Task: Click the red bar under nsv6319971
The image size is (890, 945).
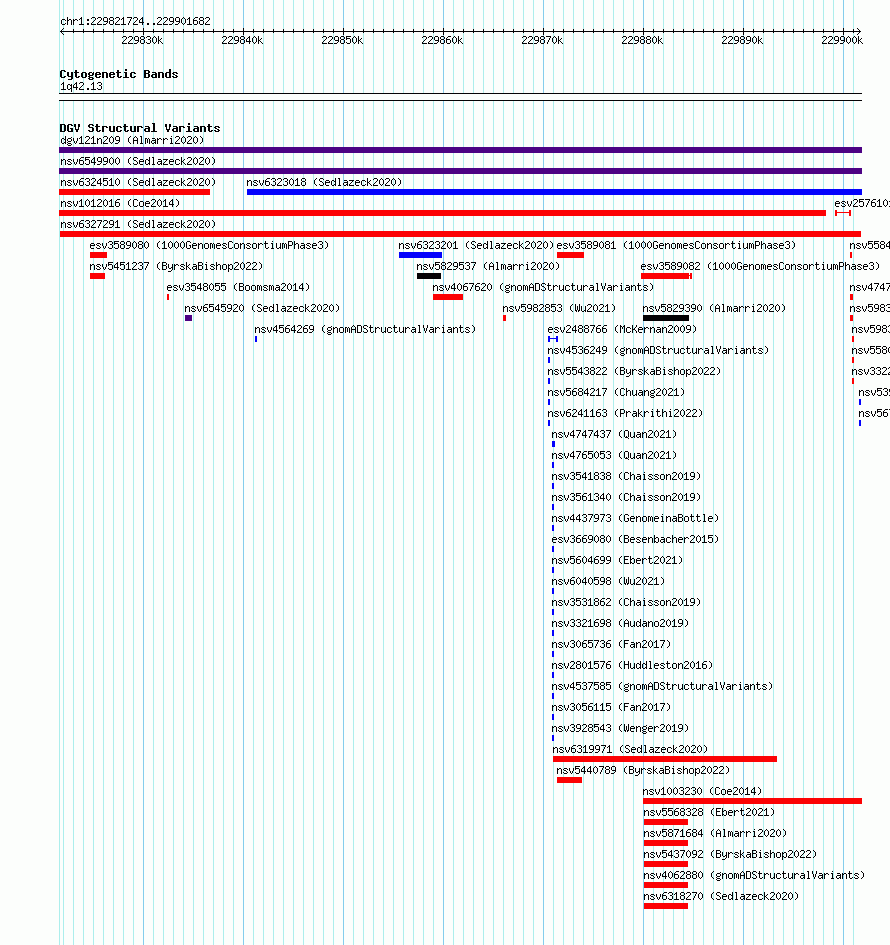Action: [x=665, y=759]
